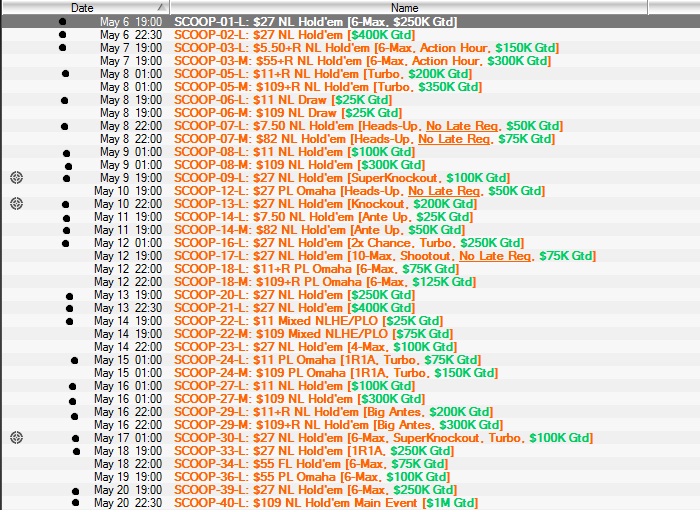The image size is (700, 512).
Task: Select SCOOP-36-L $55 PL Omaha row
Action: [350, 477]
